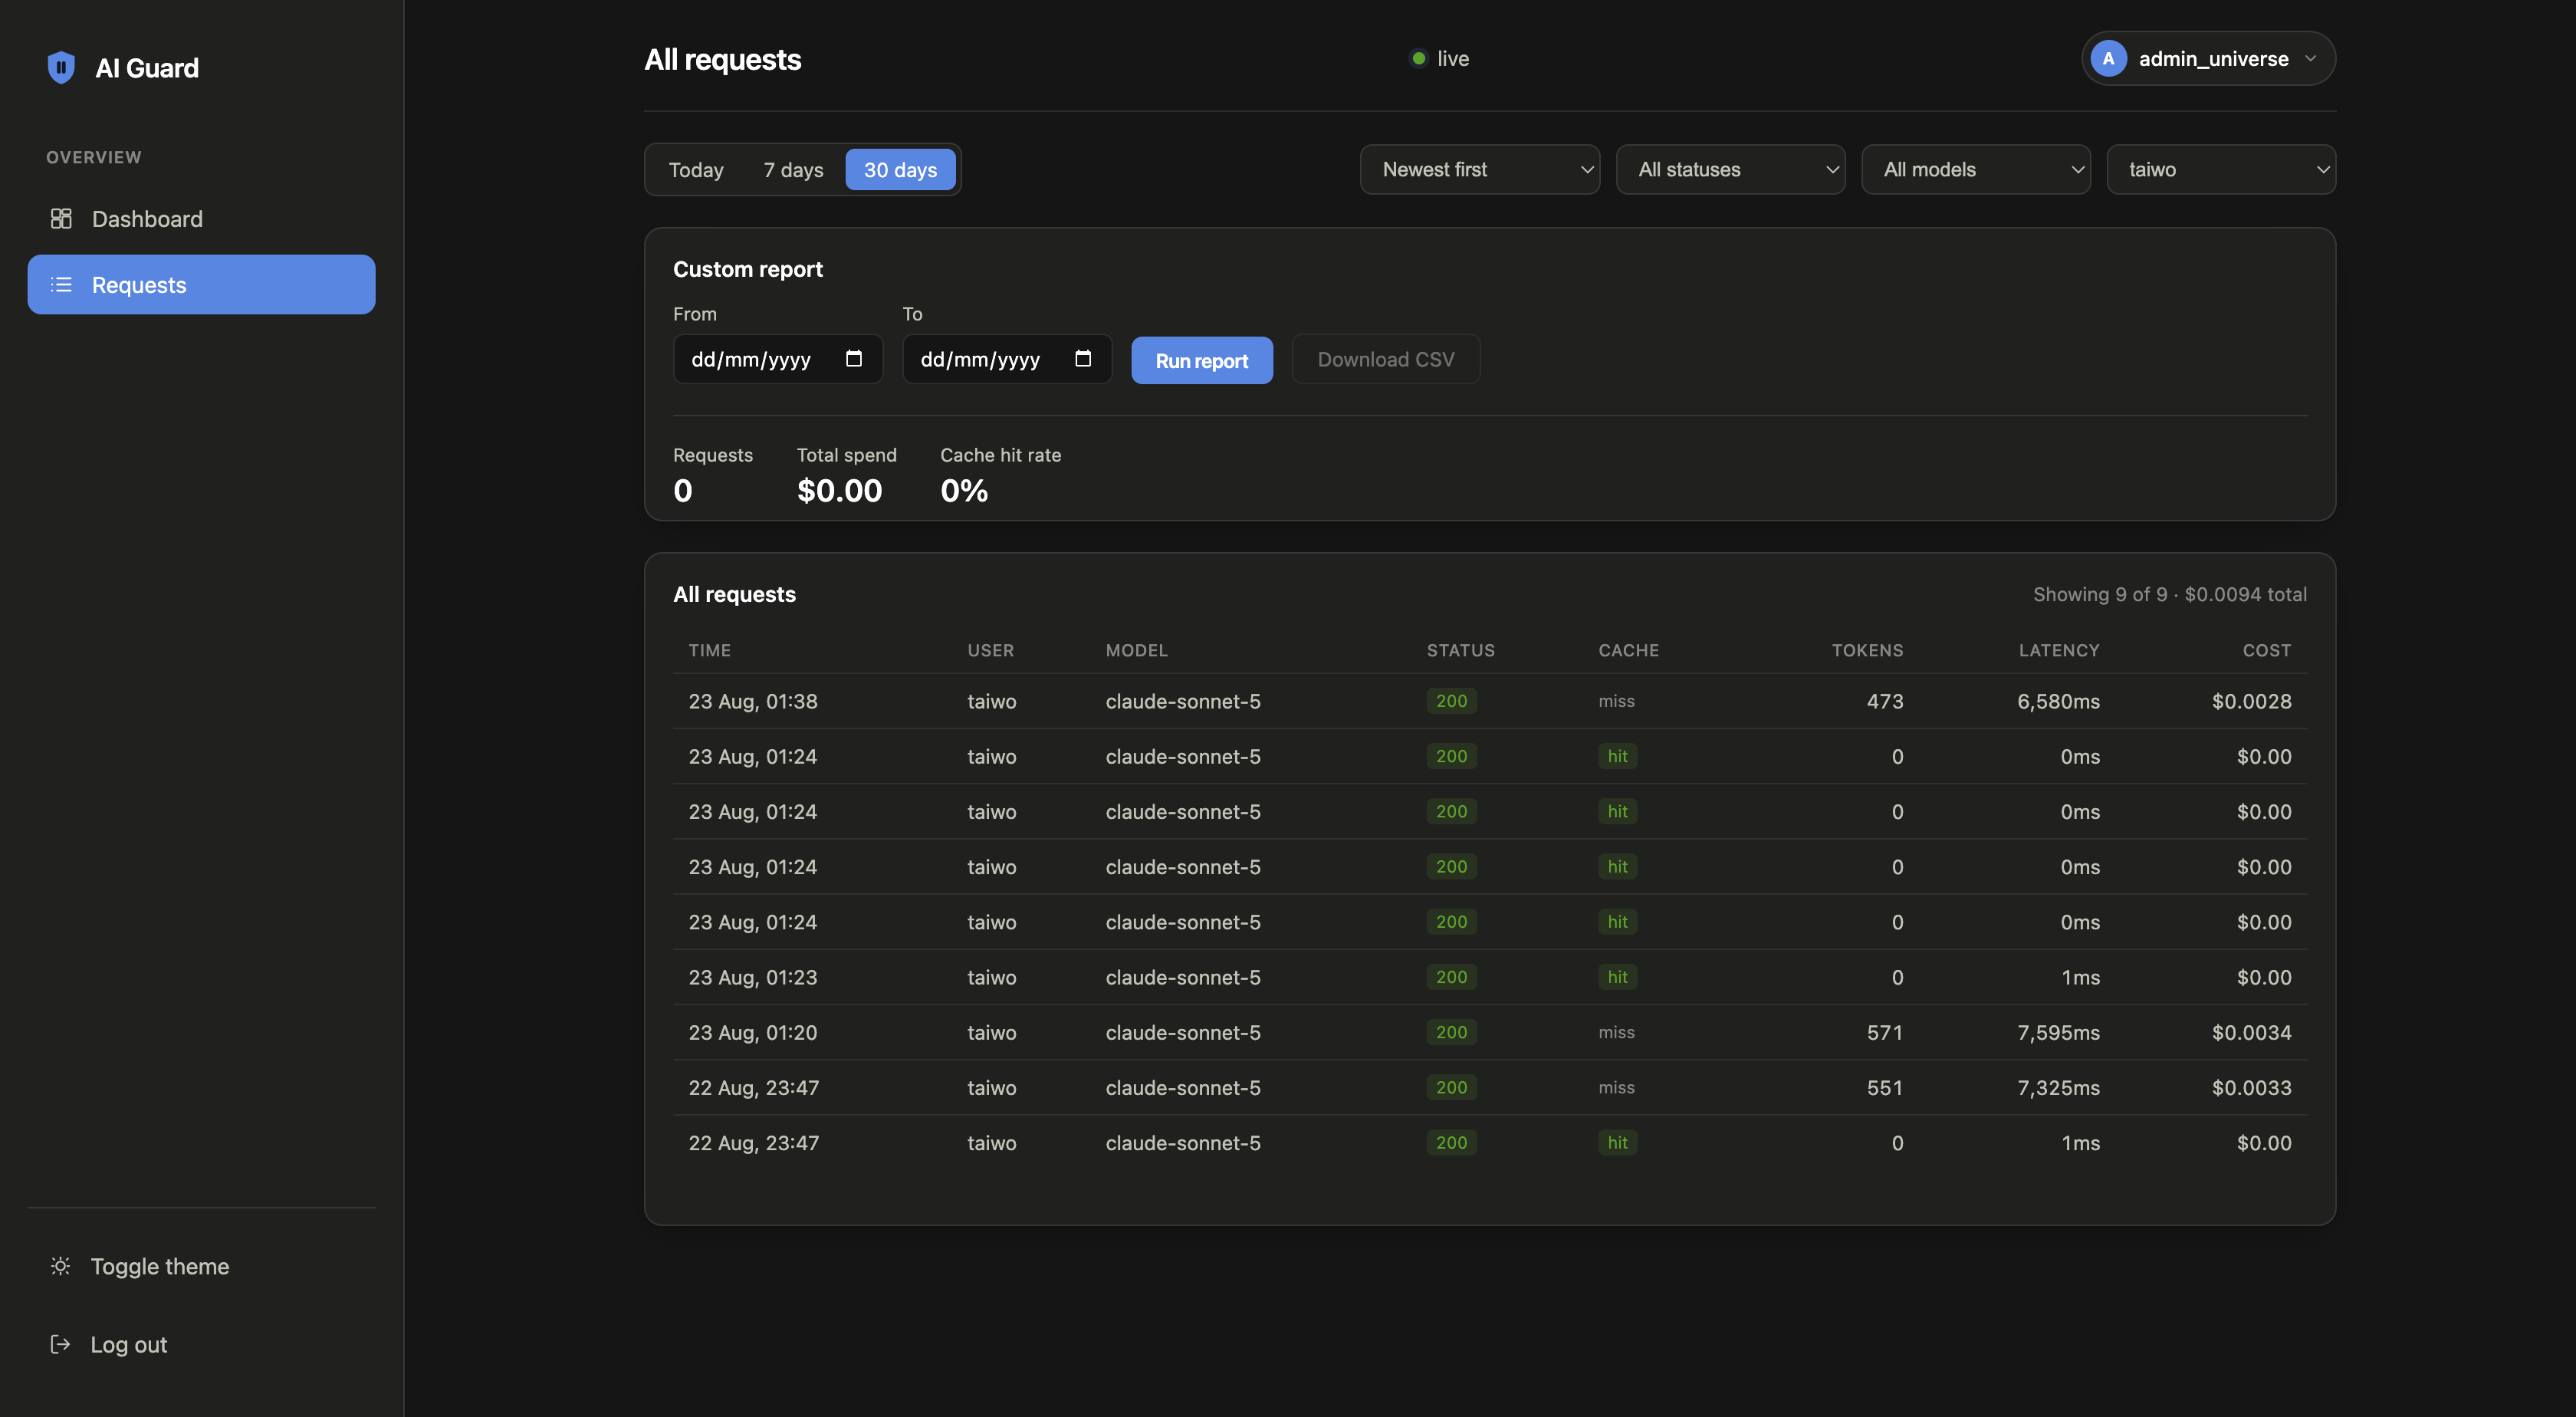Open the To date calendar picker icon
Screen dimensions: 2576x1417
pyautogui.click(x=1083, y=358)
